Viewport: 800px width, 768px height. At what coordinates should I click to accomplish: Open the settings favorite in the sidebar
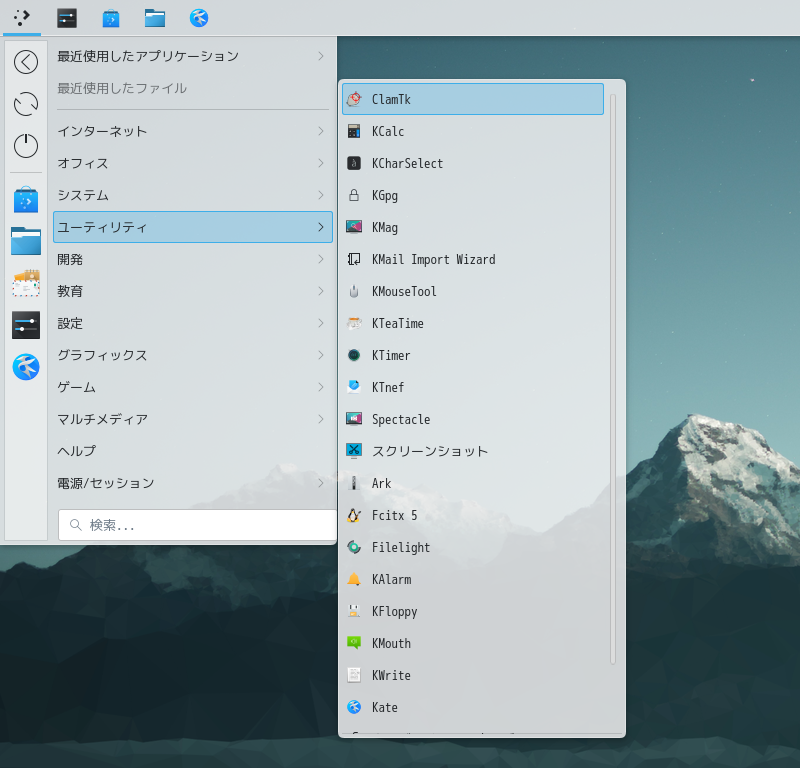(26, 325)
